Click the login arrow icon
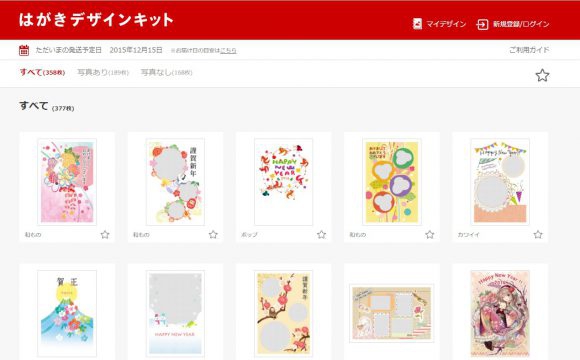Image resolution: width=580 pixels, height=360 pixels. tap(482, 24)
